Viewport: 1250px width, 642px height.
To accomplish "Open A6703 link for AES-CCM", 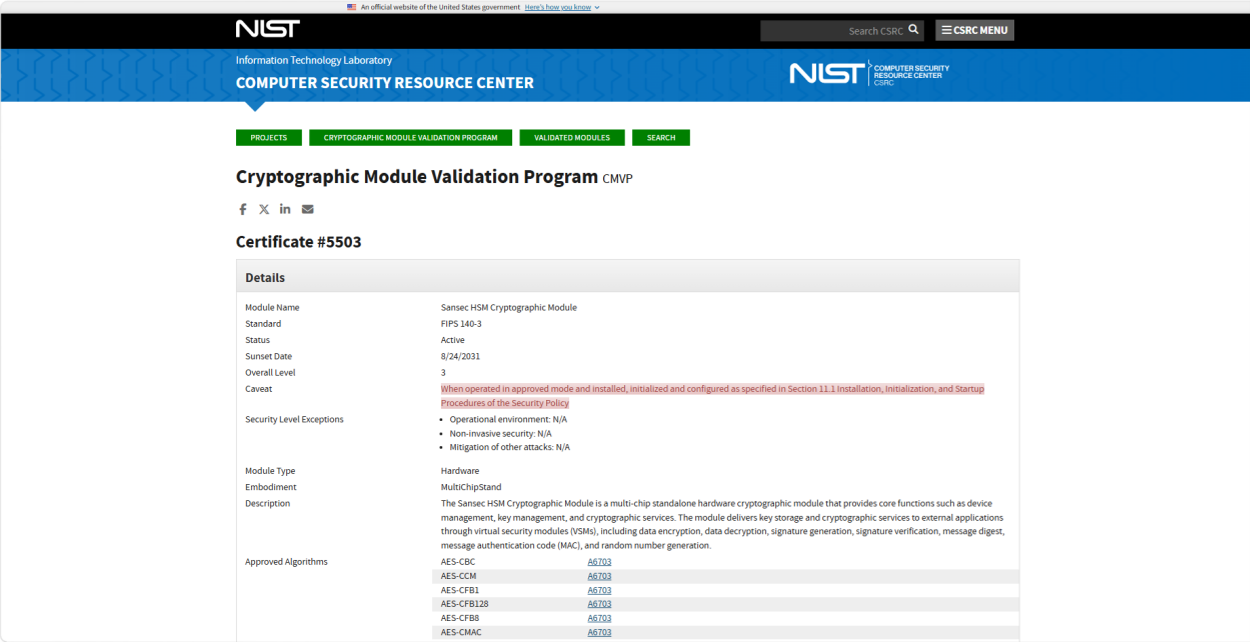I will coord(599,576).
